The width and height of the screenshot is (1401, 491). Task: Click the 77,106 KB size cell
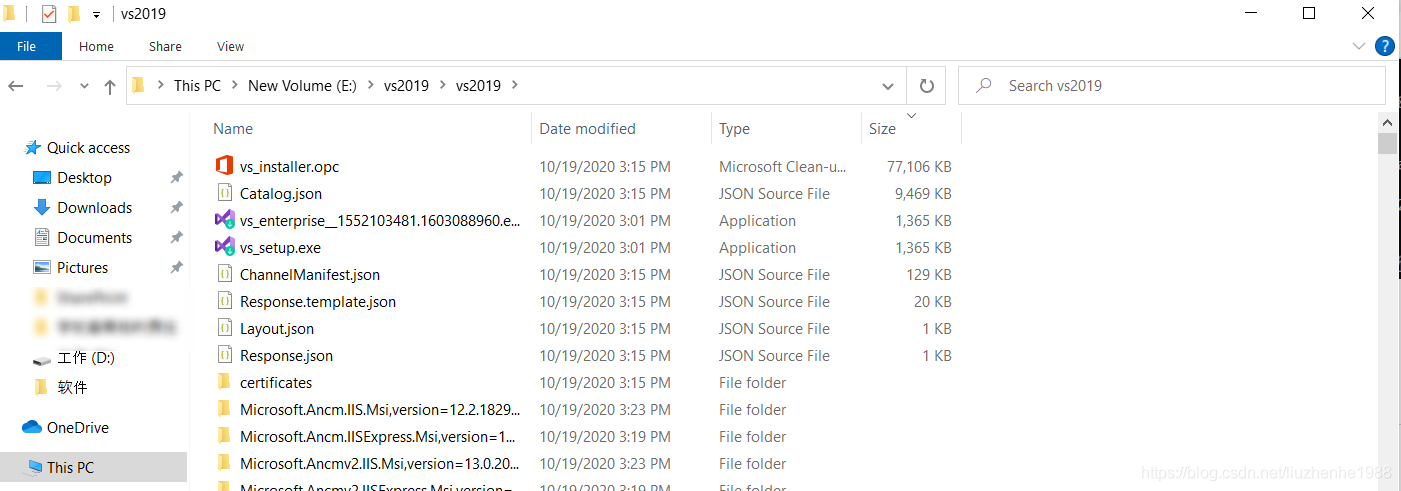pyautogui.click(x=919, y=167)
